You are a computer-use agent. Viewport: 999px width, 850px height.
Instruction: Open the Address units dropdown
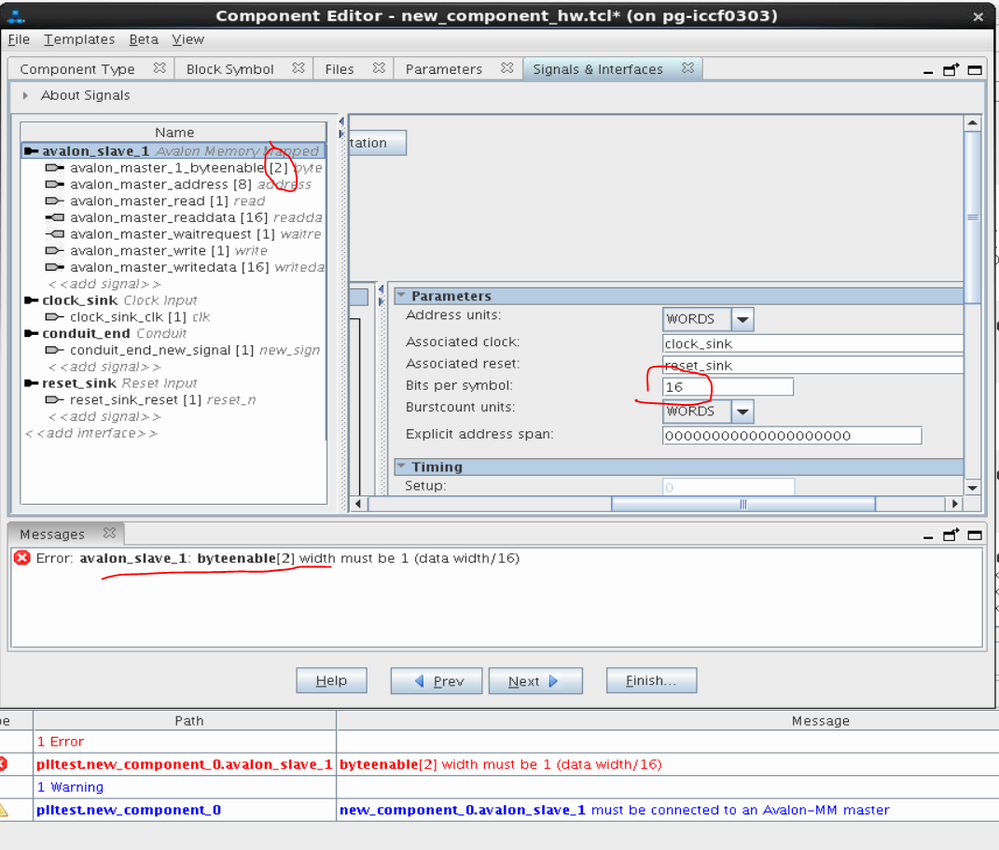[x=742, y=319]
